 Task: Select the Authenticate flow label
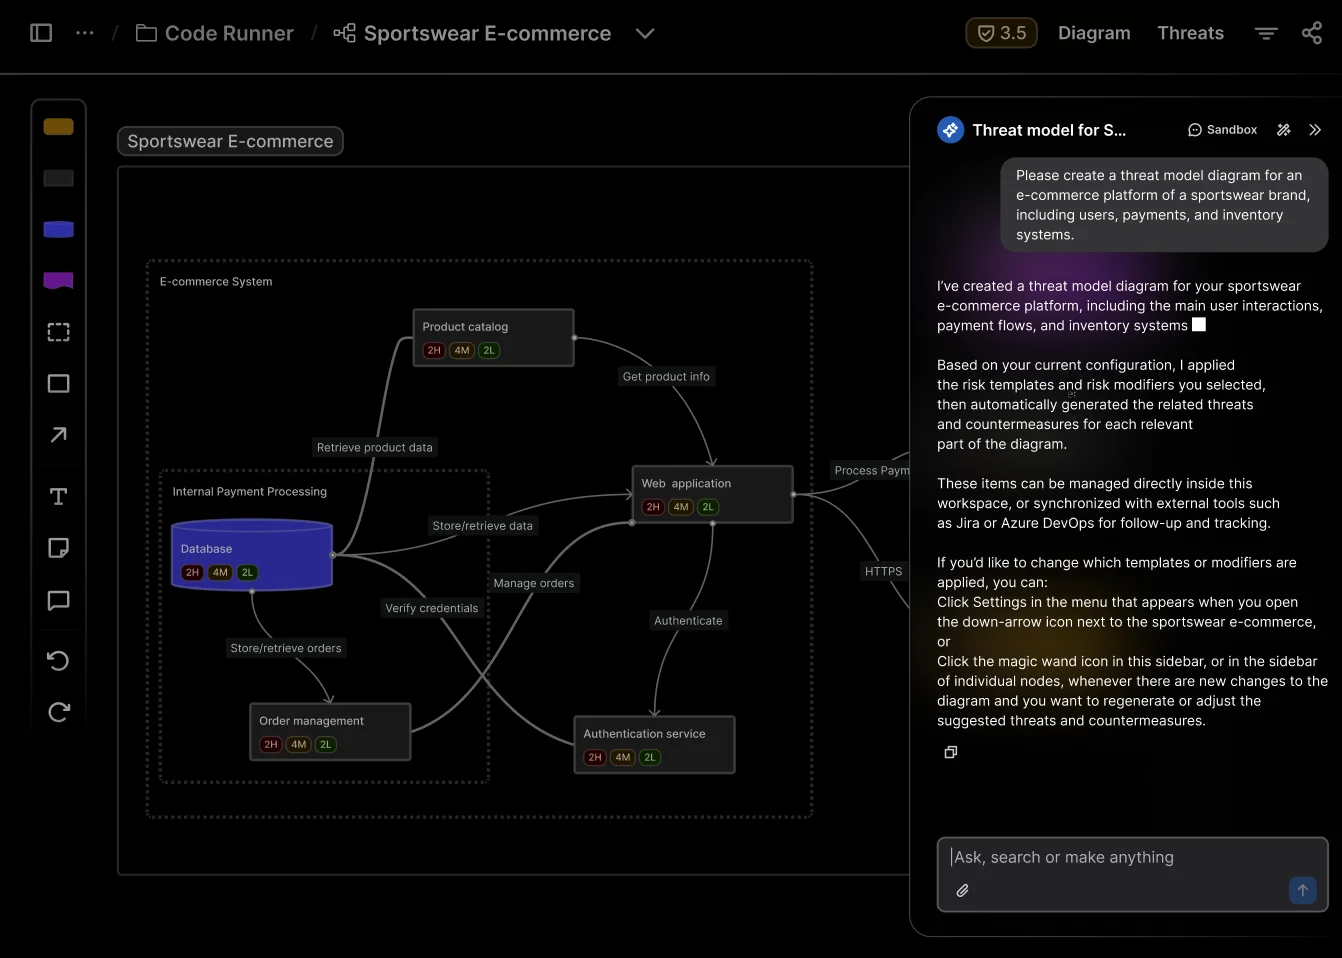click(x=688, y=621)
